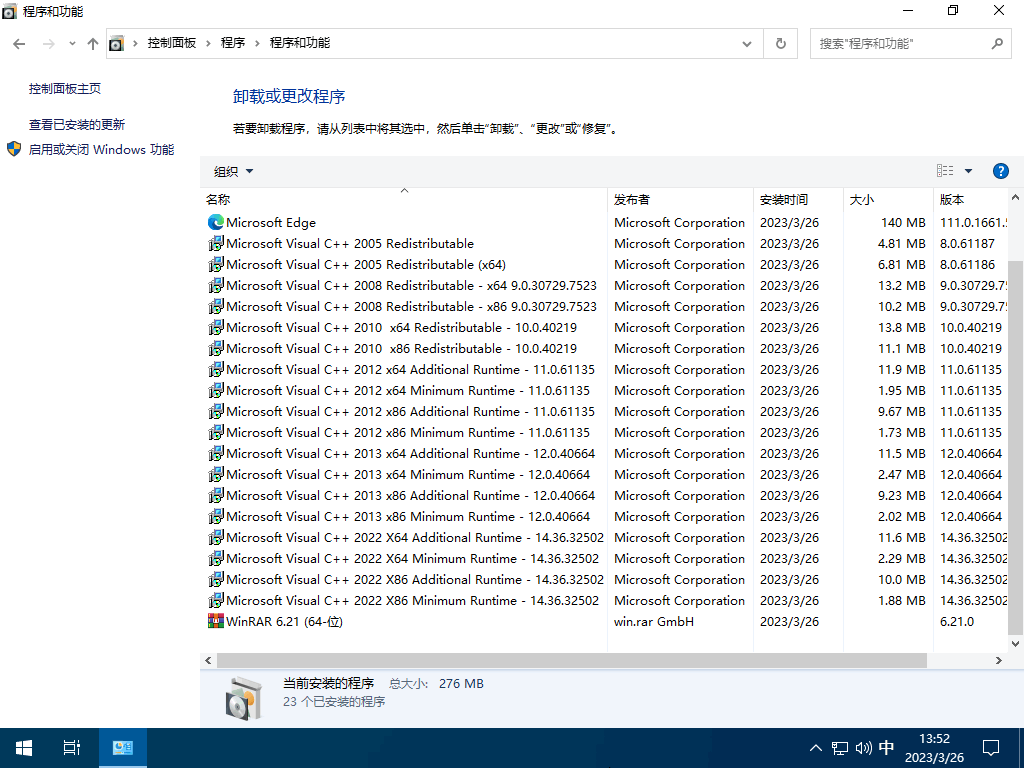Click the search magnifier icon
1024x768 pixels.
point(996,43)
